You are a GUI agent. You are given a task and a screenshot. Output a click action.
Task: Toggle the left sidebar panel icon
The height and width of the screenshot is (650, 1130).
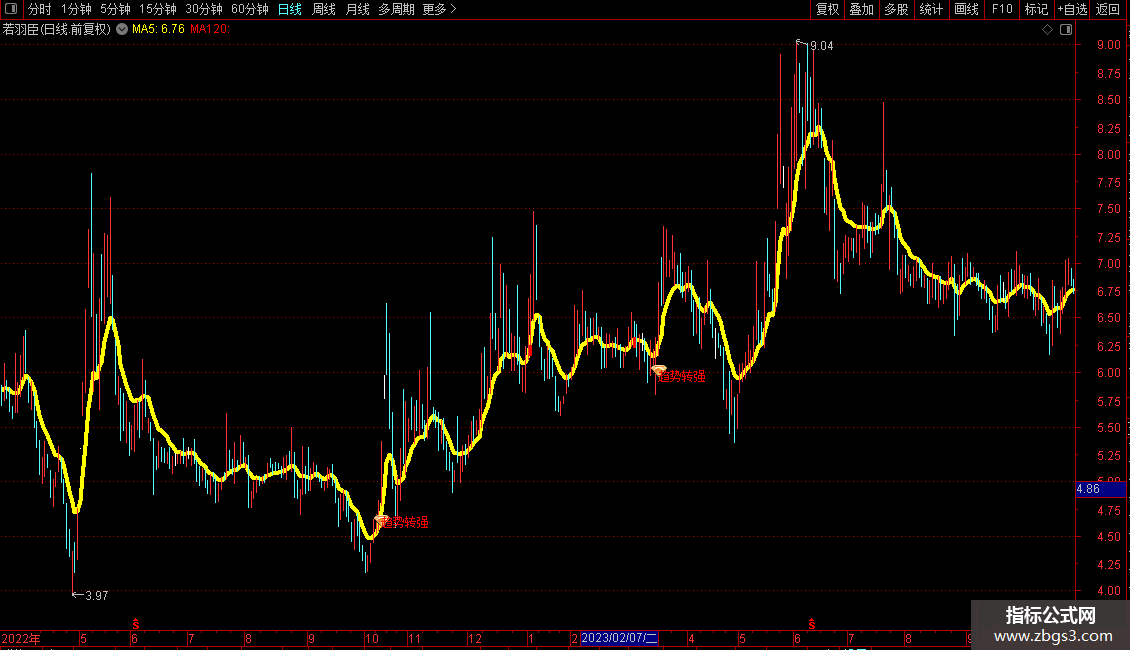tap(11, 9)
